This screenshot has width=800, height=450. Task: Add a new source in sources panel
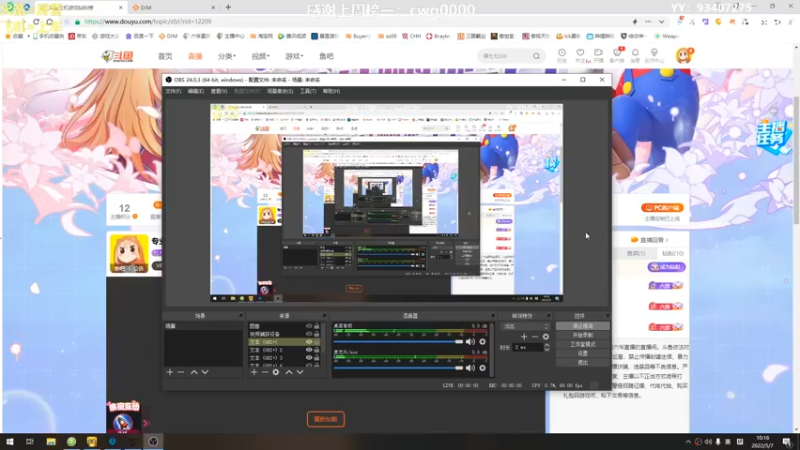pos(254,372)
